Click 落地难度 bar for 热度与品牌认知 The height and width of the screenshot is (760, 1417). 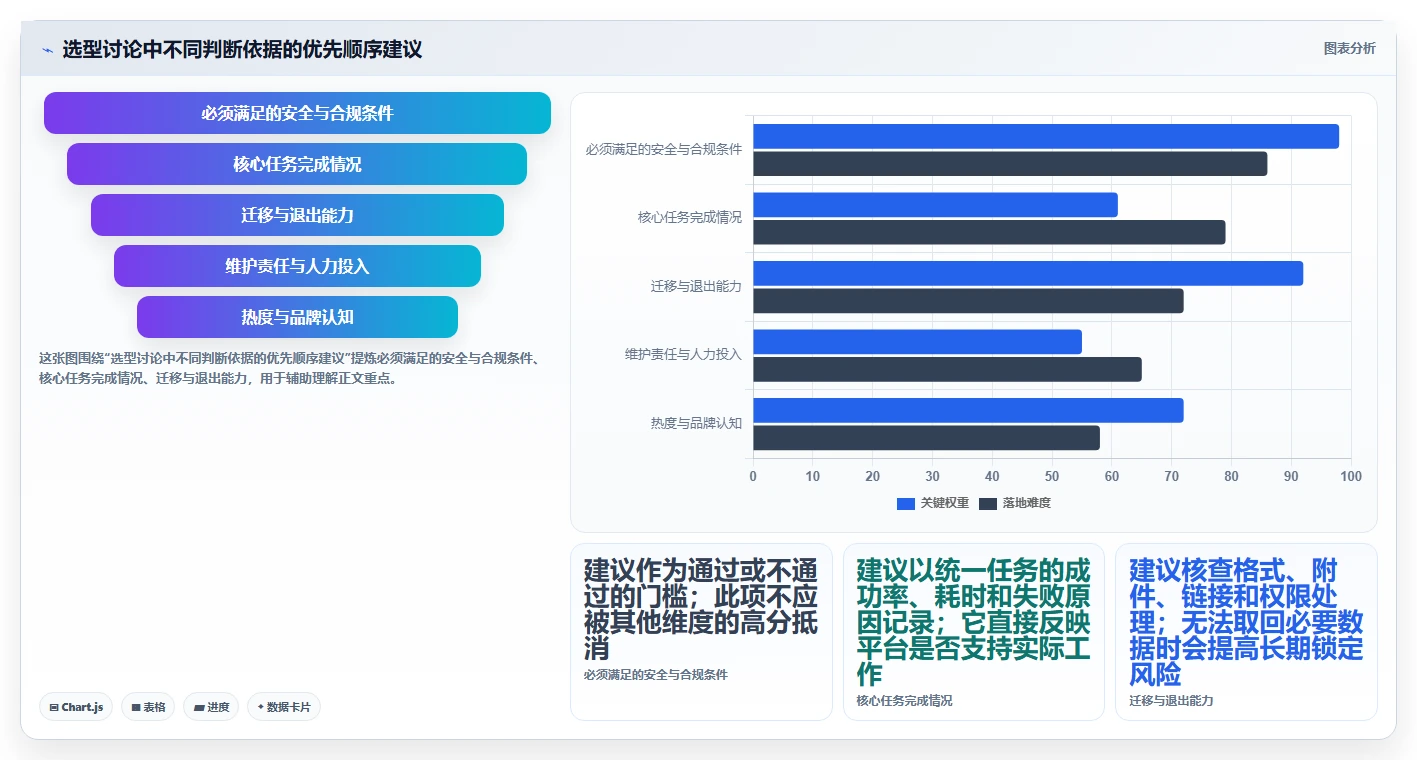pyautogui.click(x=926, y=438)
